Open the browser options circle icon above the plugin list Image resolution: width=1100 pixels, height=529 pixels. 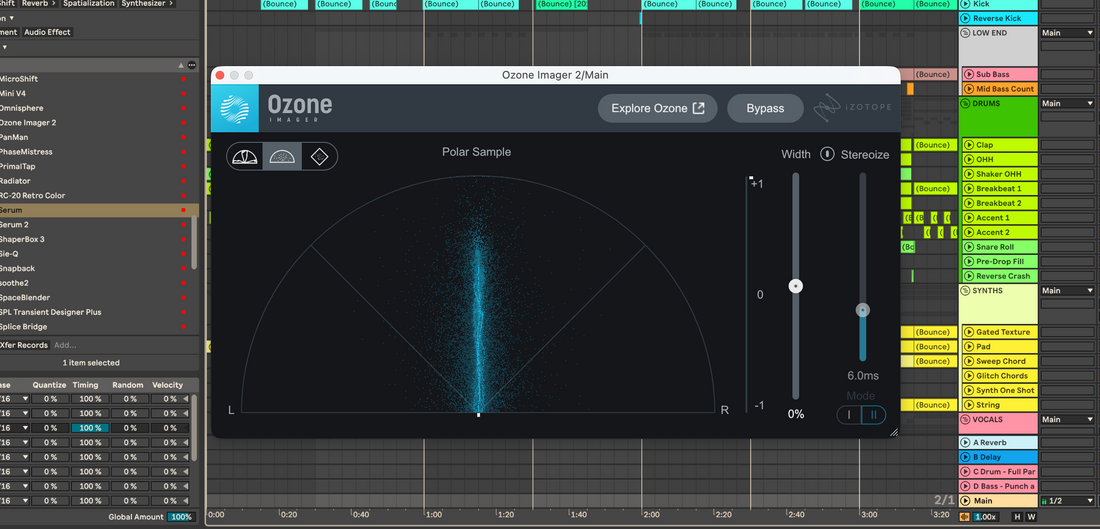[x=192, y=65]
